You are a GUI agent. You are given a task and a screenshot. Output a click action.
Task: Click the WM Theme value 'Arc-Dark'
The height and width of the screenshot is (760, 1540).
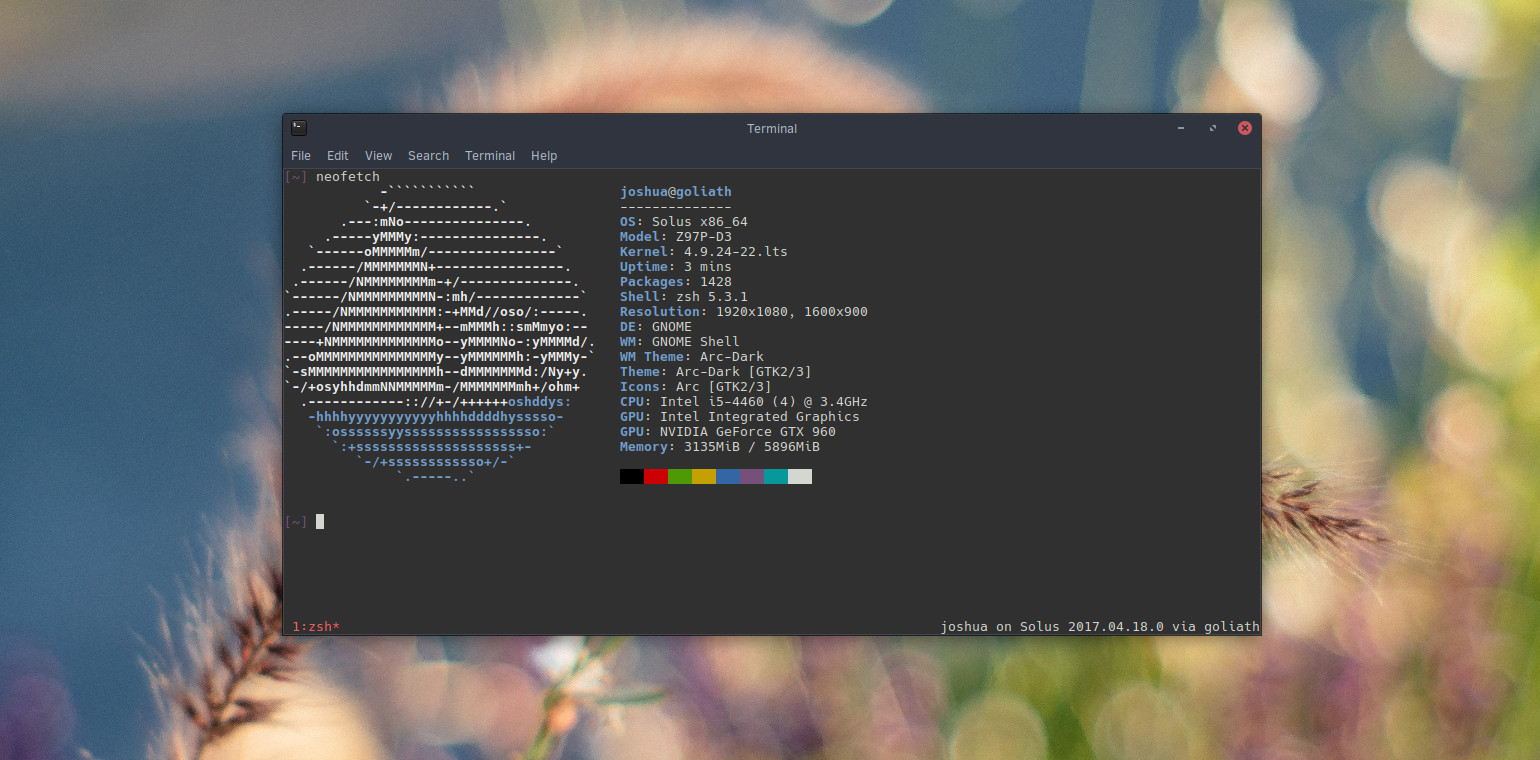(x=732, y=357)
